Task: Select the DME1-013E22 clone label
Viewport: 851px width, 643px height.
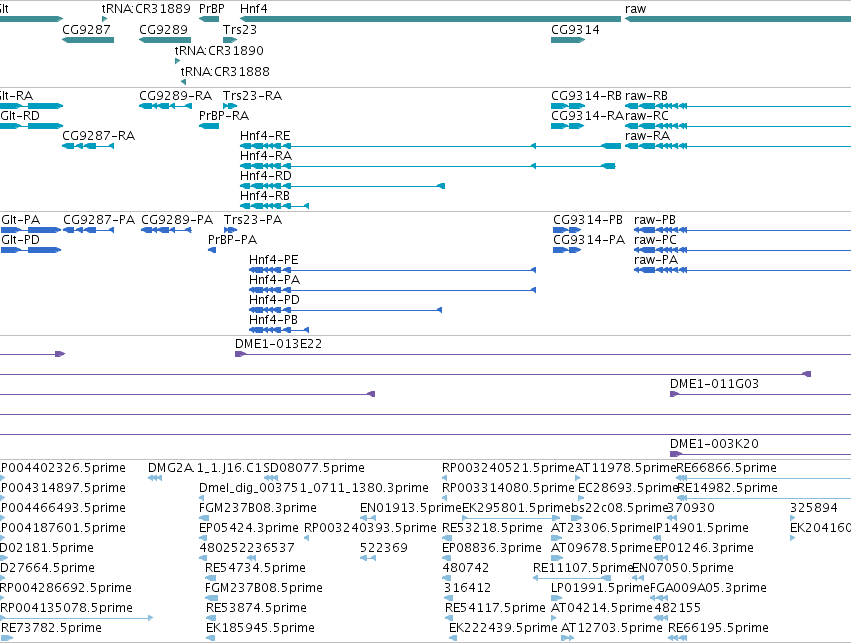Action: (x=278, y=344)
